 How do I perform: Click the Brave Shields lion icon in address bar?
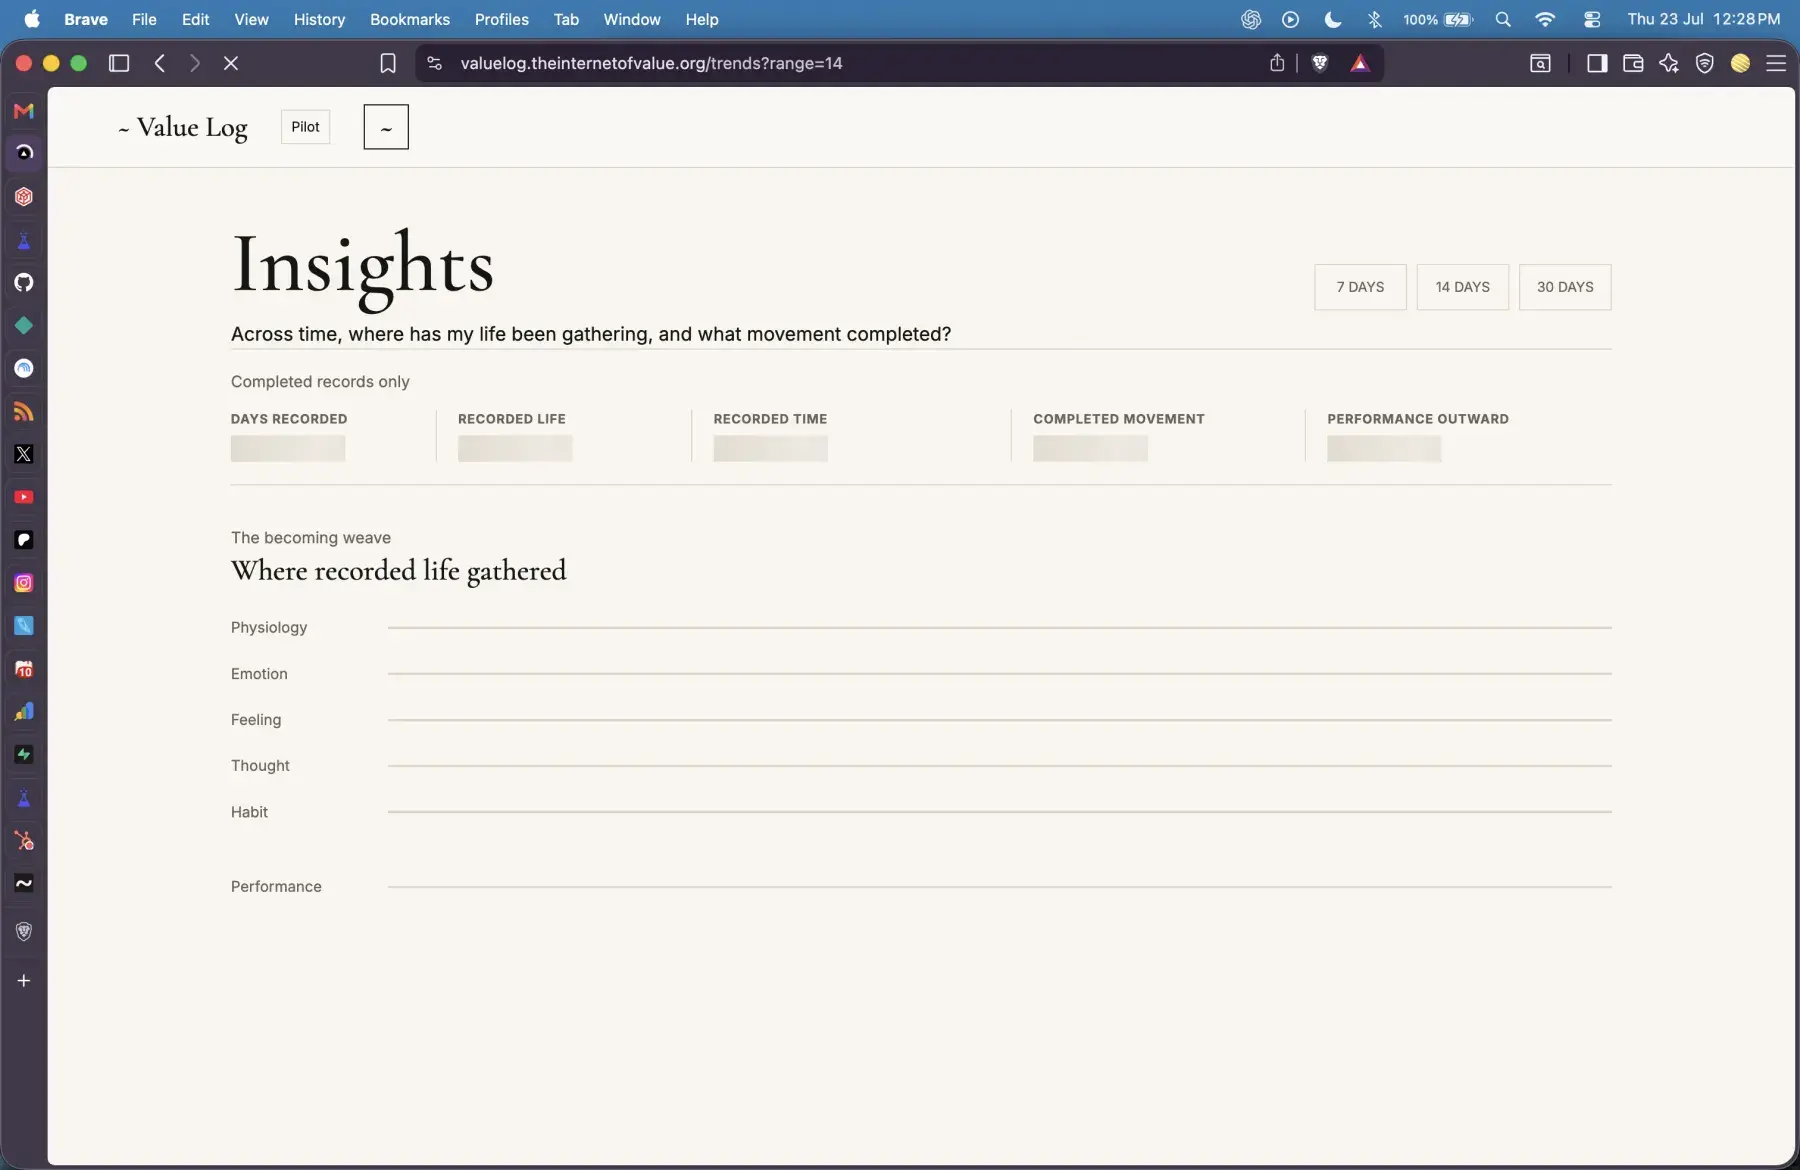1320,63
